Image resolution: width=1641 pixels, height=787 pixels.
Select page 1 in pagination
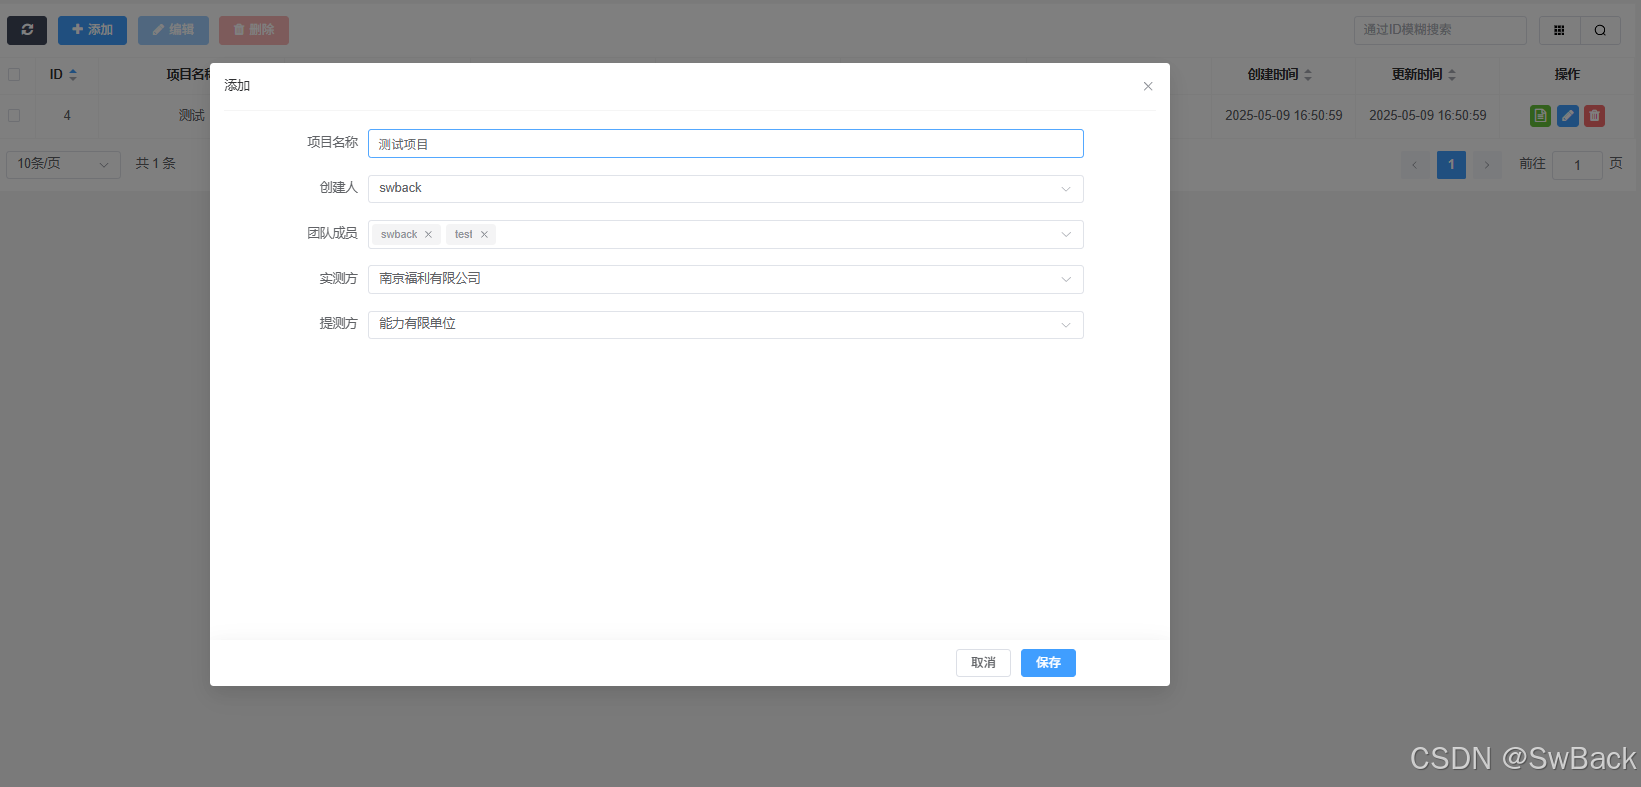(1451, 165)
